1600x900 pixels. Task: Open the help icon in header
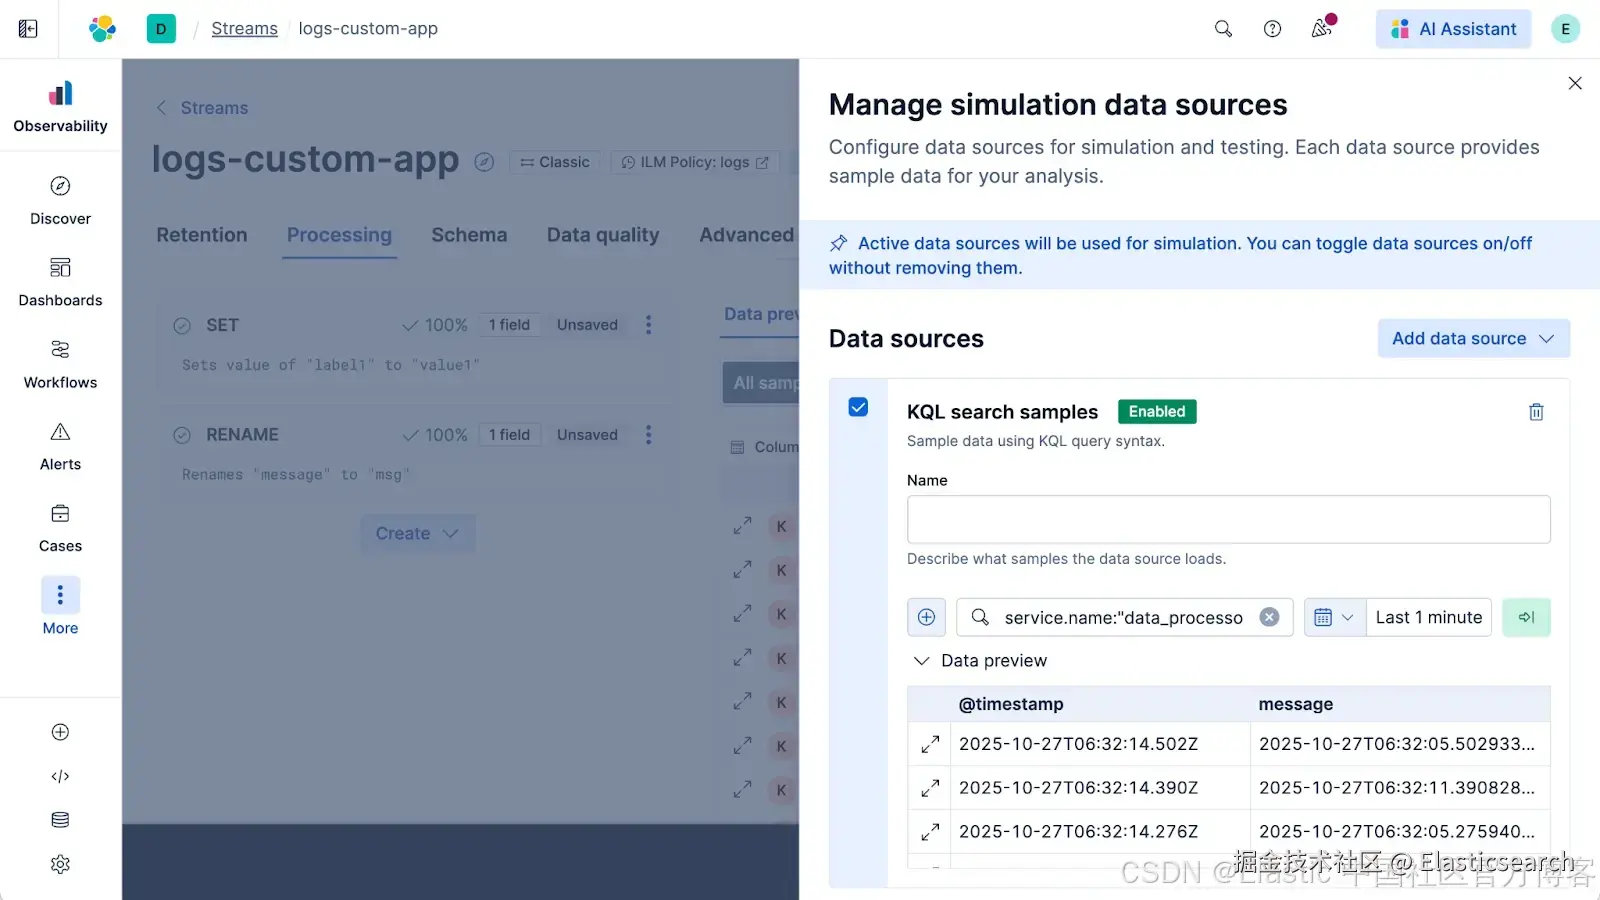tap(1272, 29)
